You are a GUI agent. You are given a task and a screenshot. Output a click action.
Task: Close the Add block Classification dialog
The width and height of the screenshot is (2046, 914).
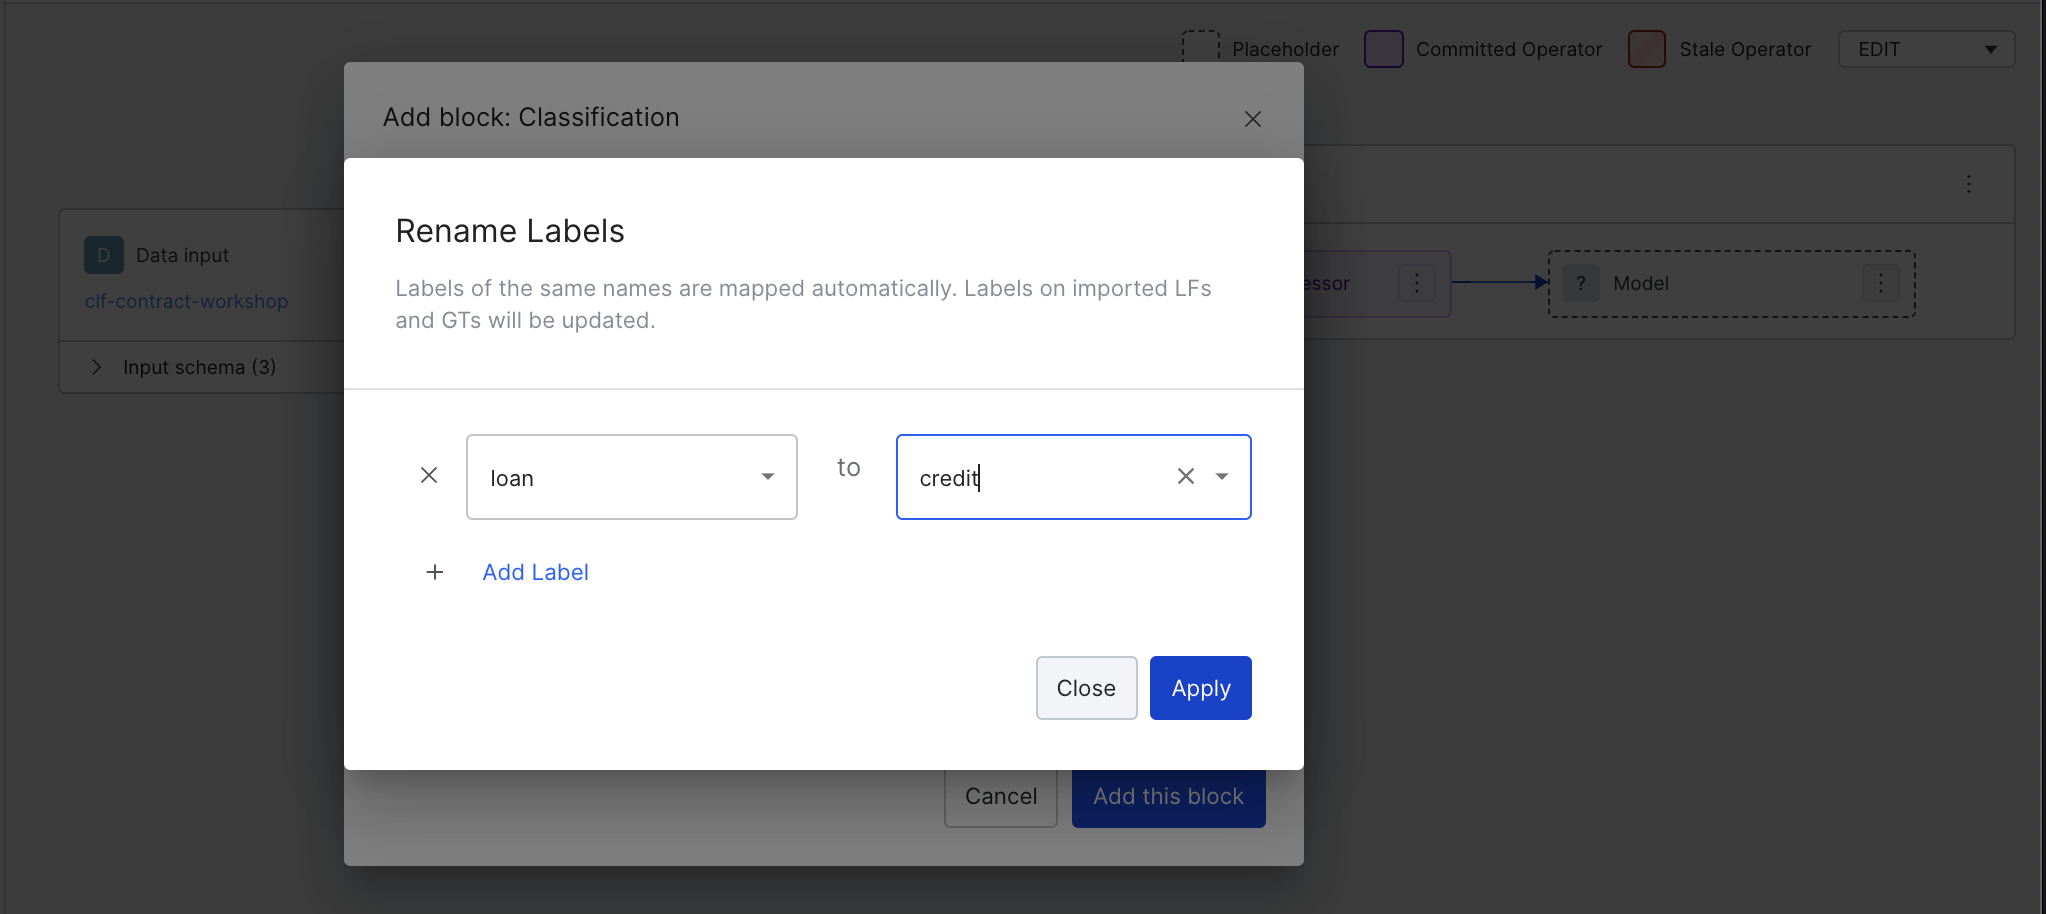1253,119
